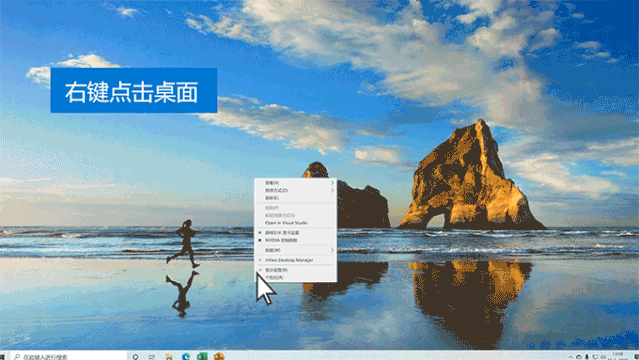Open the 排序方式(O) submenu

tap(295, 190)
